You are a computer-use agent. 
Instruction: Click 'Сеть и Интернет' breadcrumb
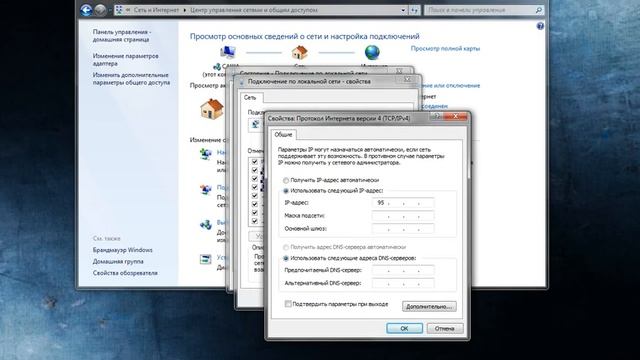point(156,10)
